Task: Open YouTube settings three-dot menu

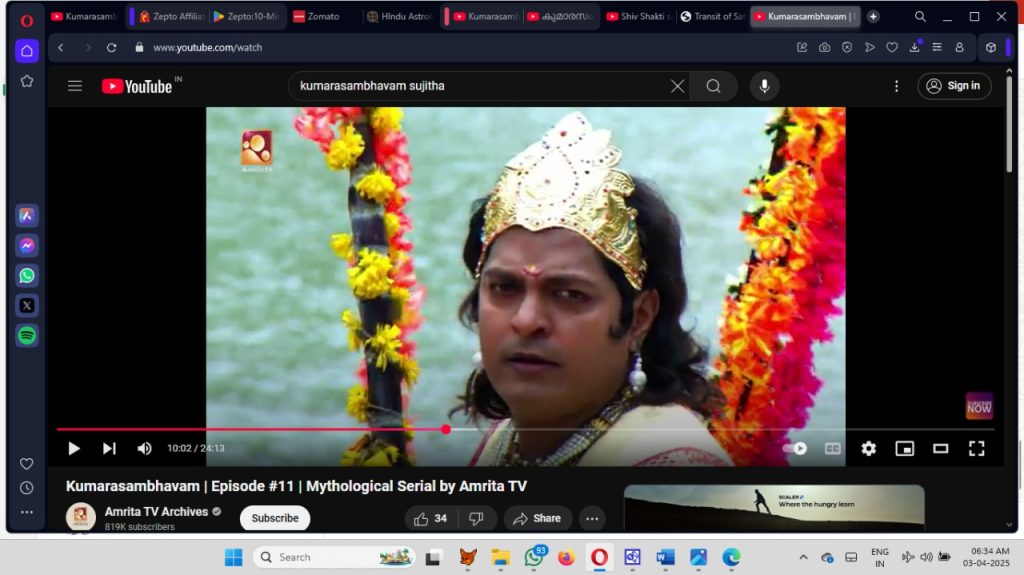Action: (897, 86)
